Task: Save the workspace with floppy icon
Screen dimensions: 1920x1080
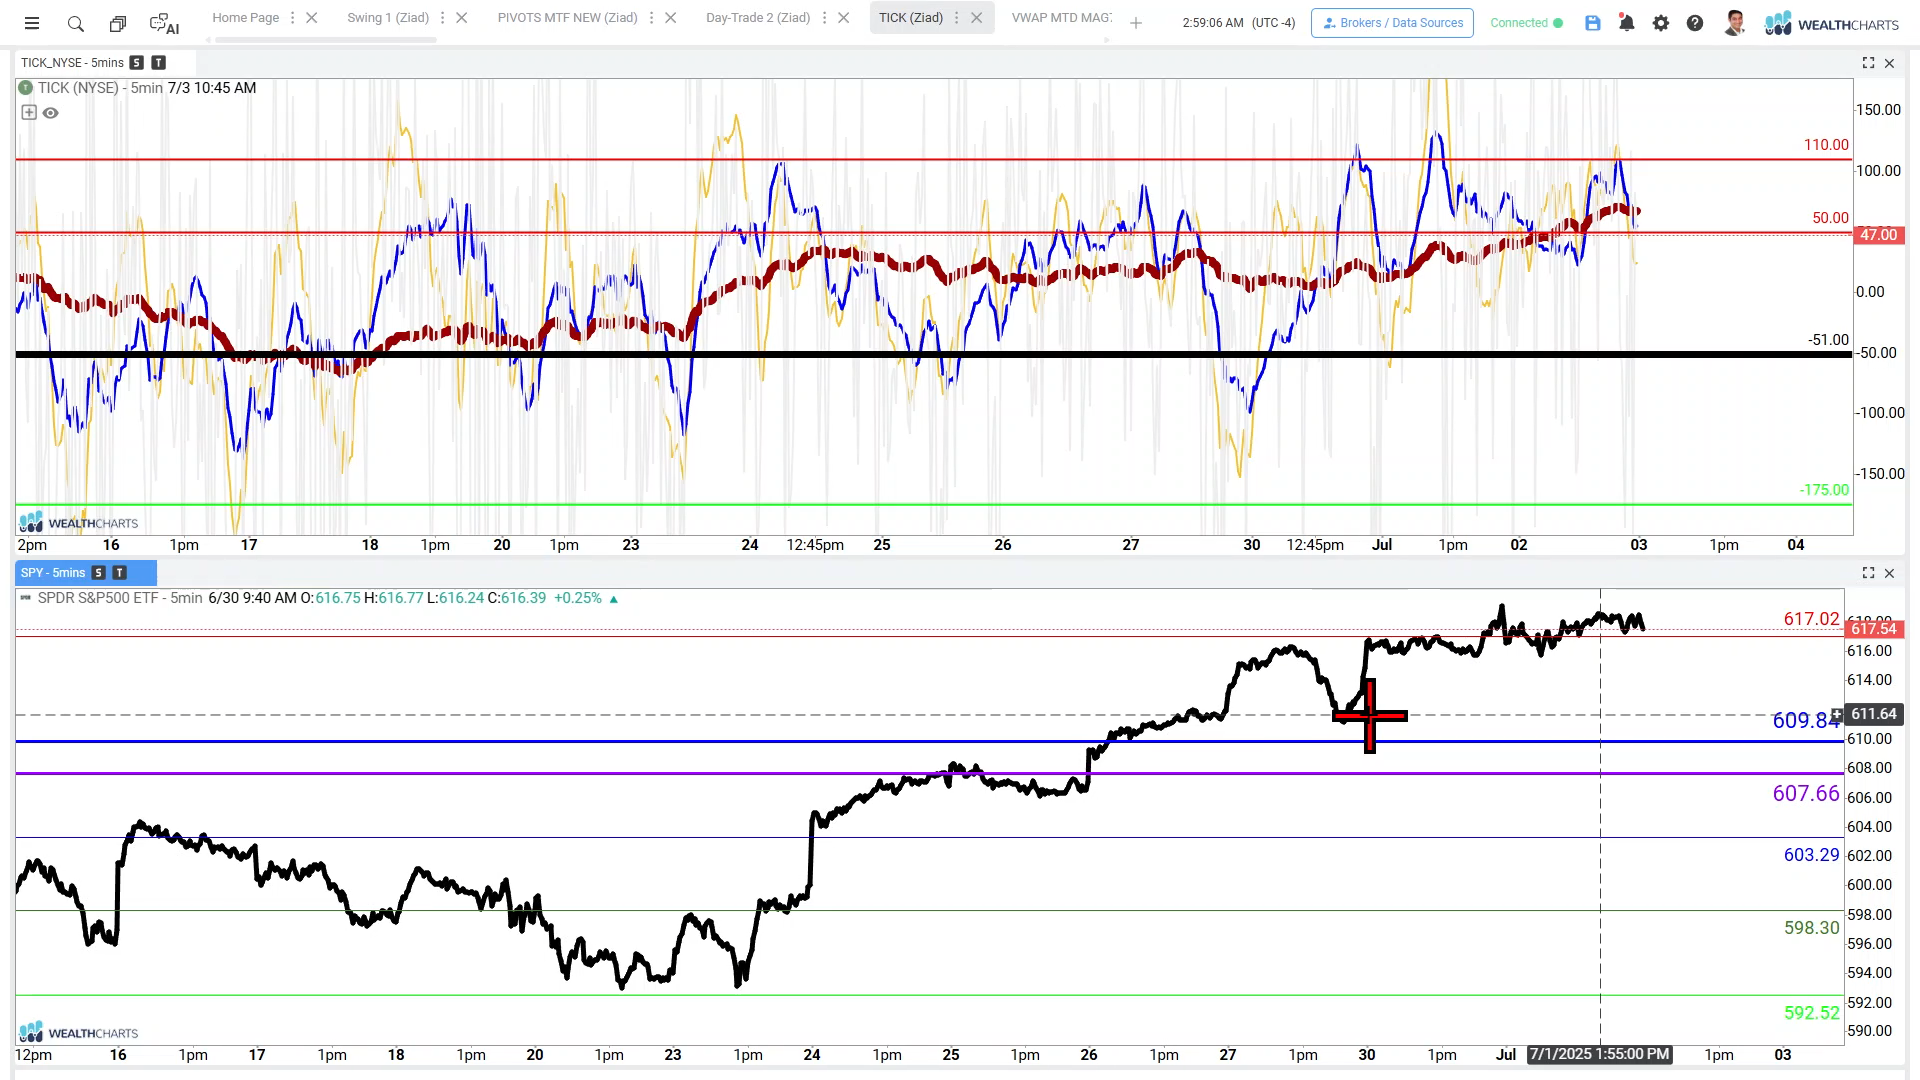Action: coord(1593,23)
